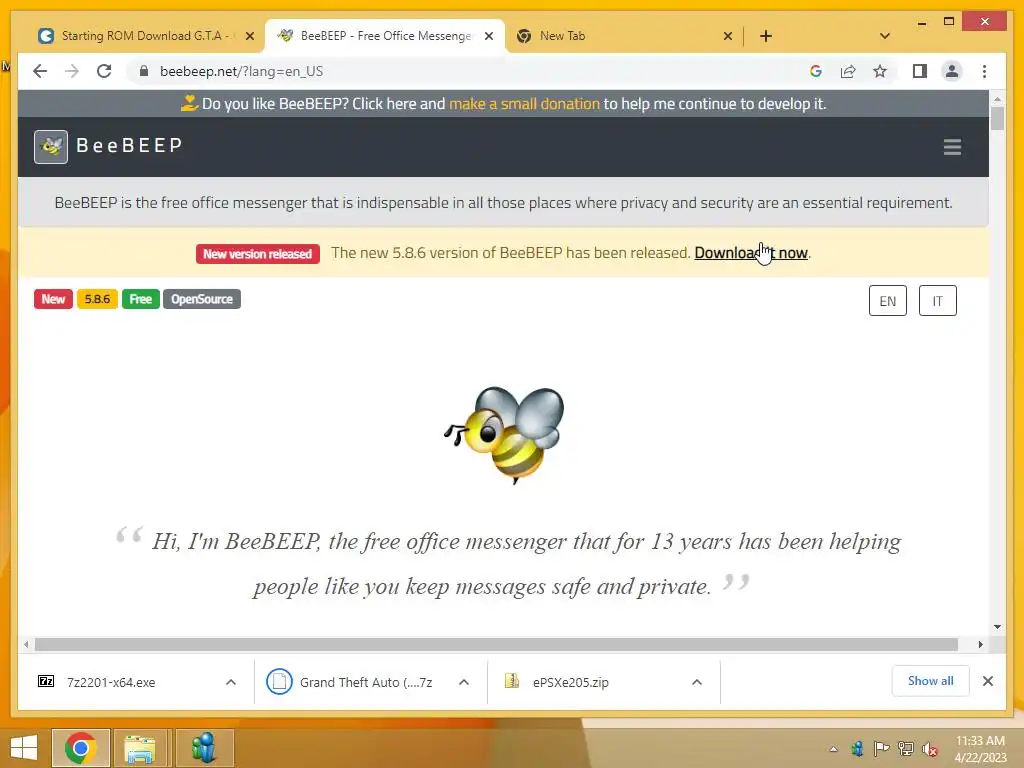Open a new browser tab
Screen dimensions: 1024x768
click(x=766, y=36)
